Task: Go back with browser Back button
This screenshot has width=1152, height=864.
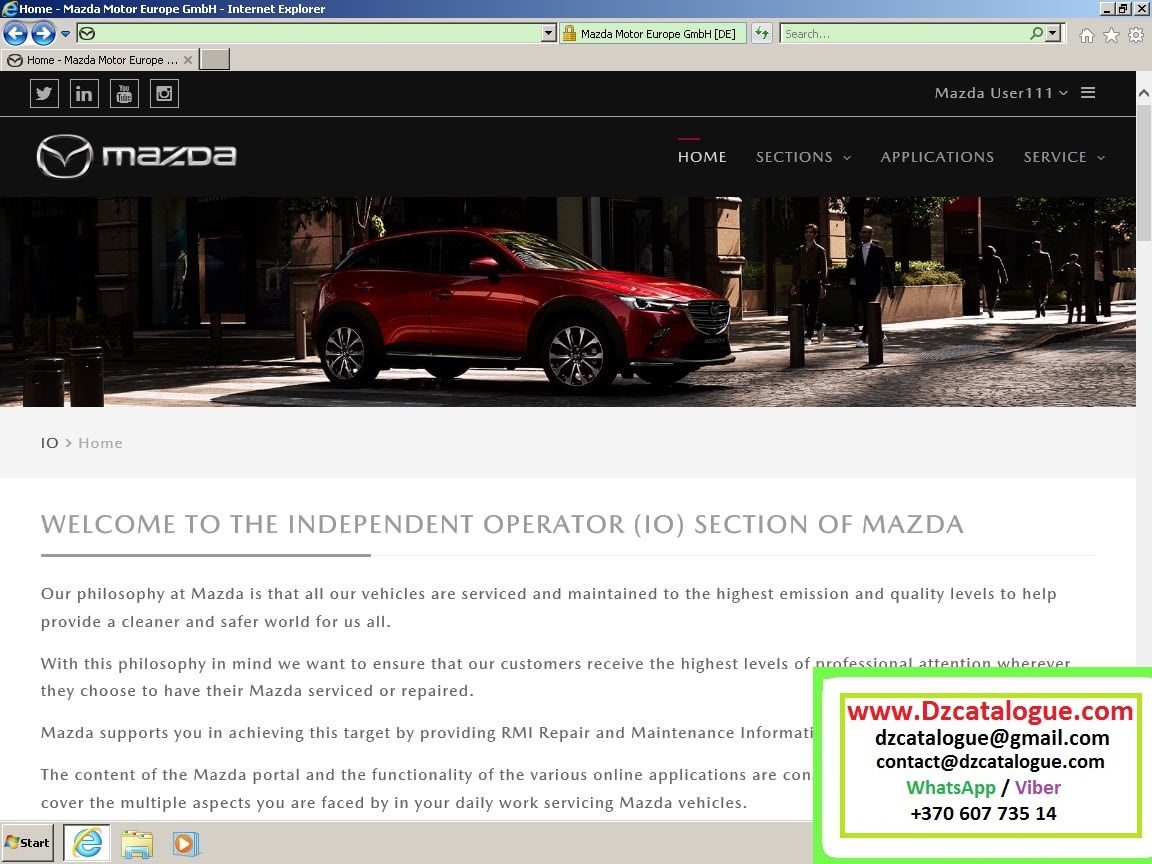Action: 15,33
